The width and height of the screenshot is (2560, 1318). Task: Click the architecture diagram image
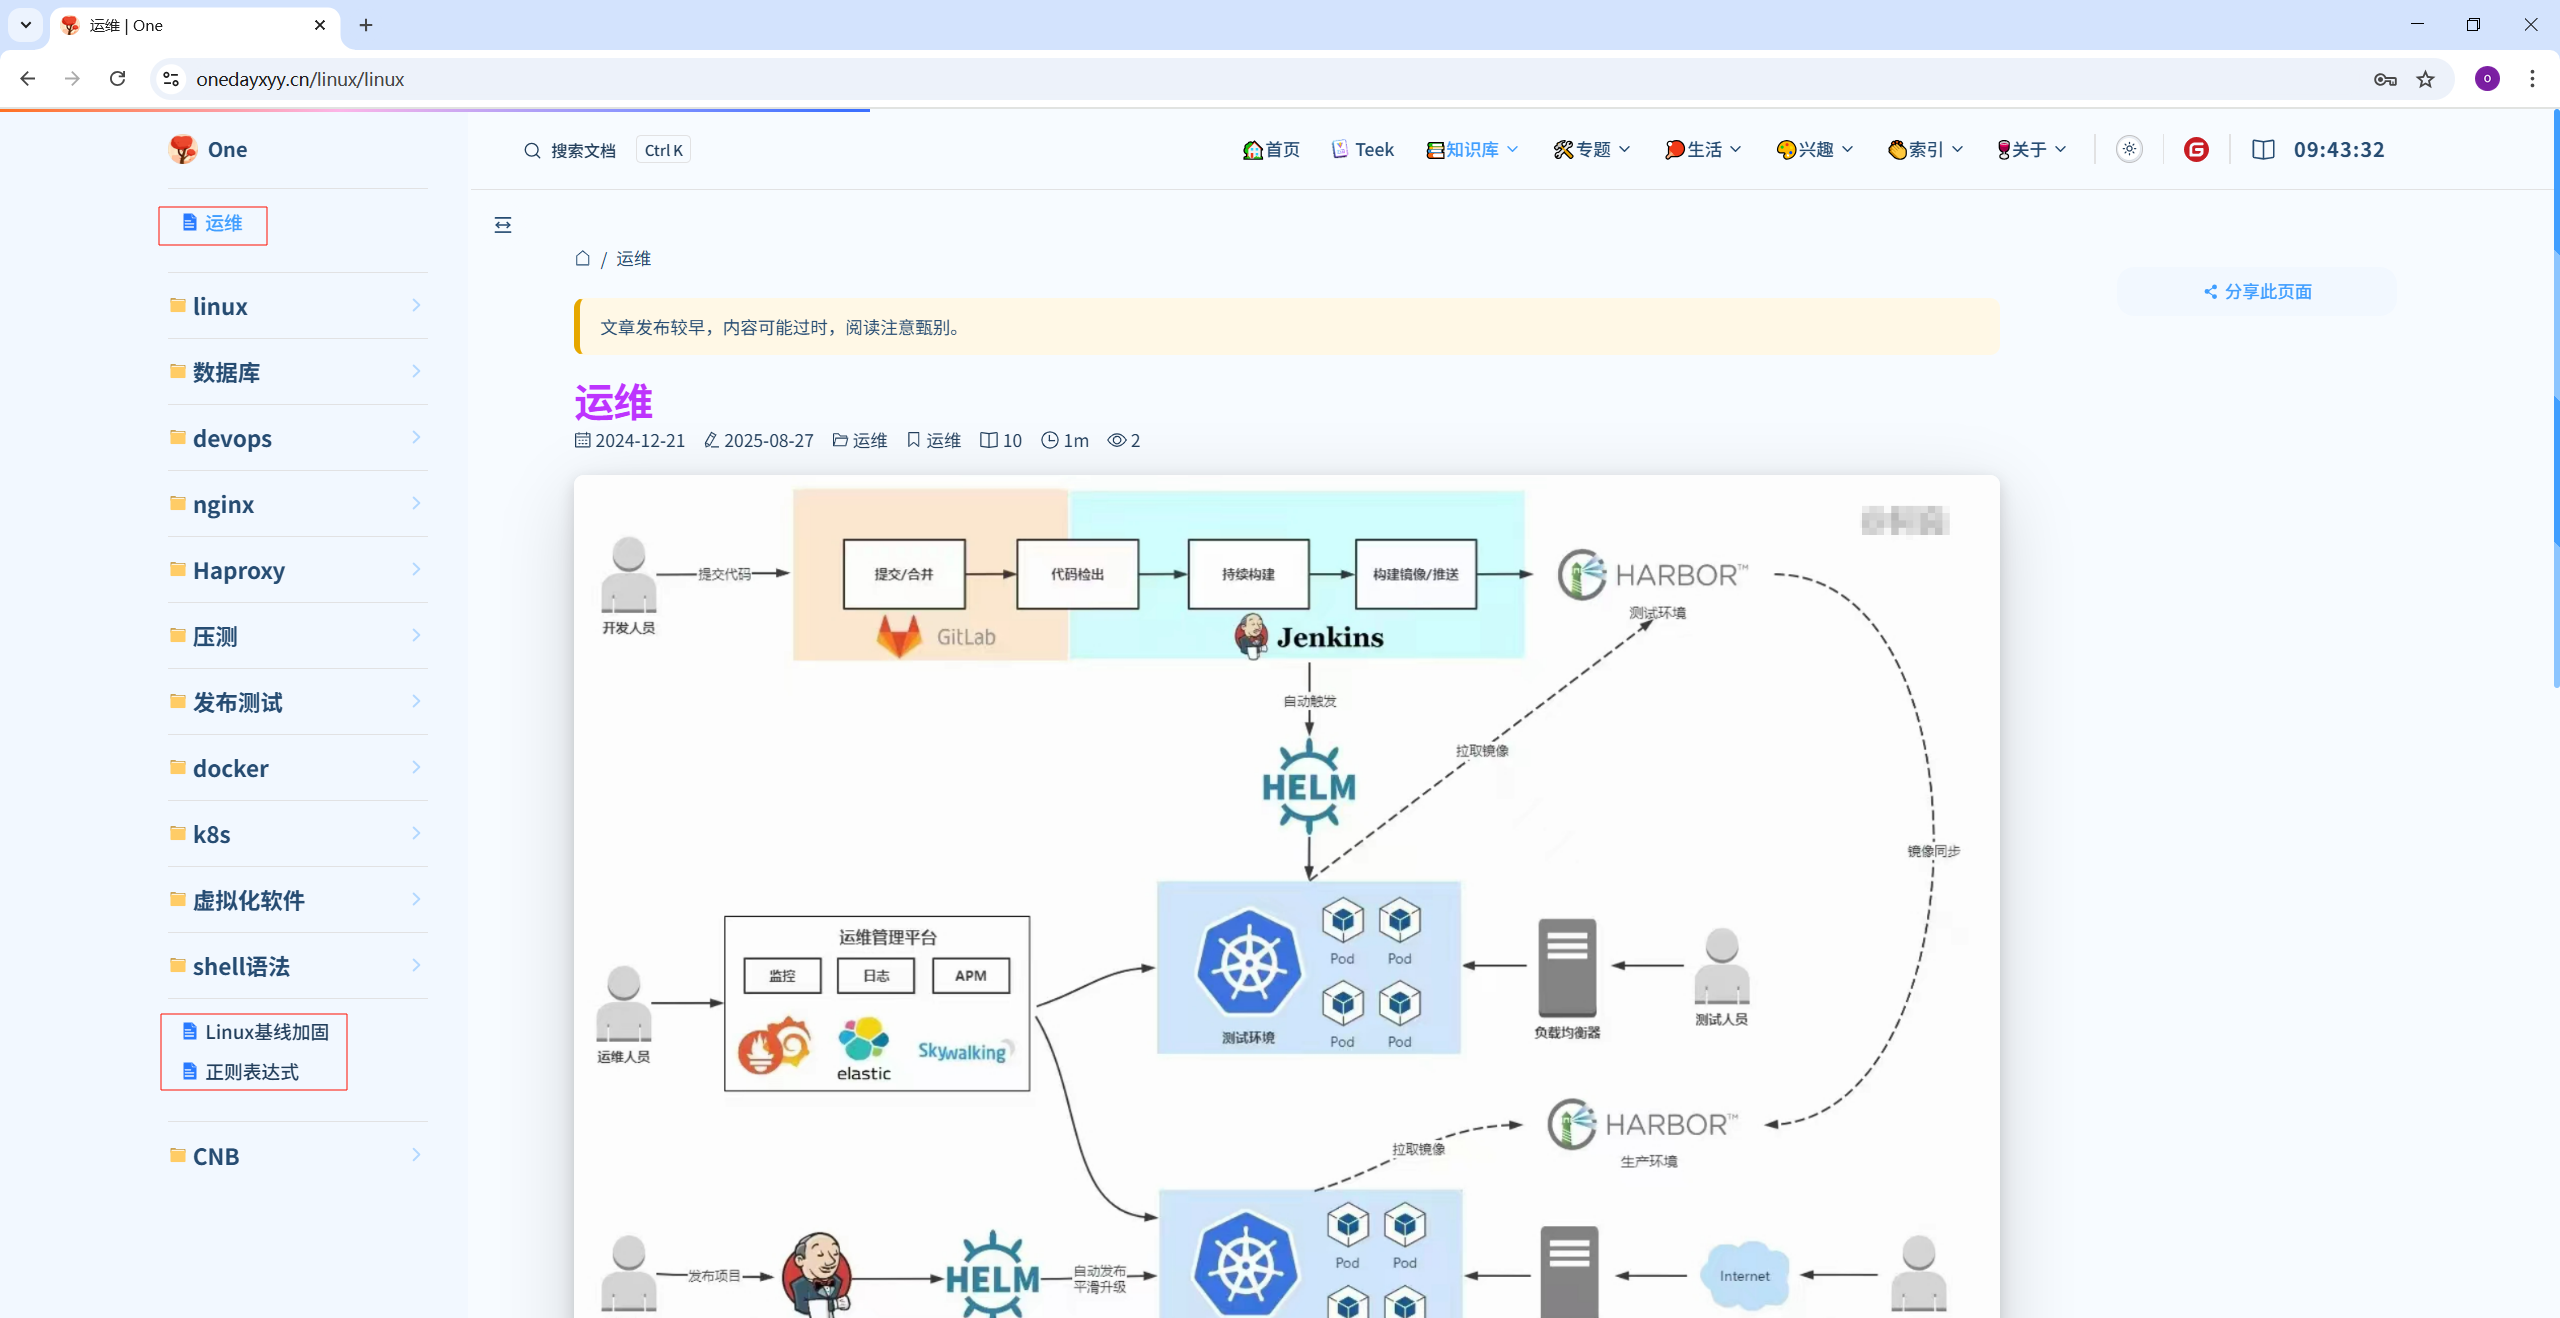[1286, 896]
